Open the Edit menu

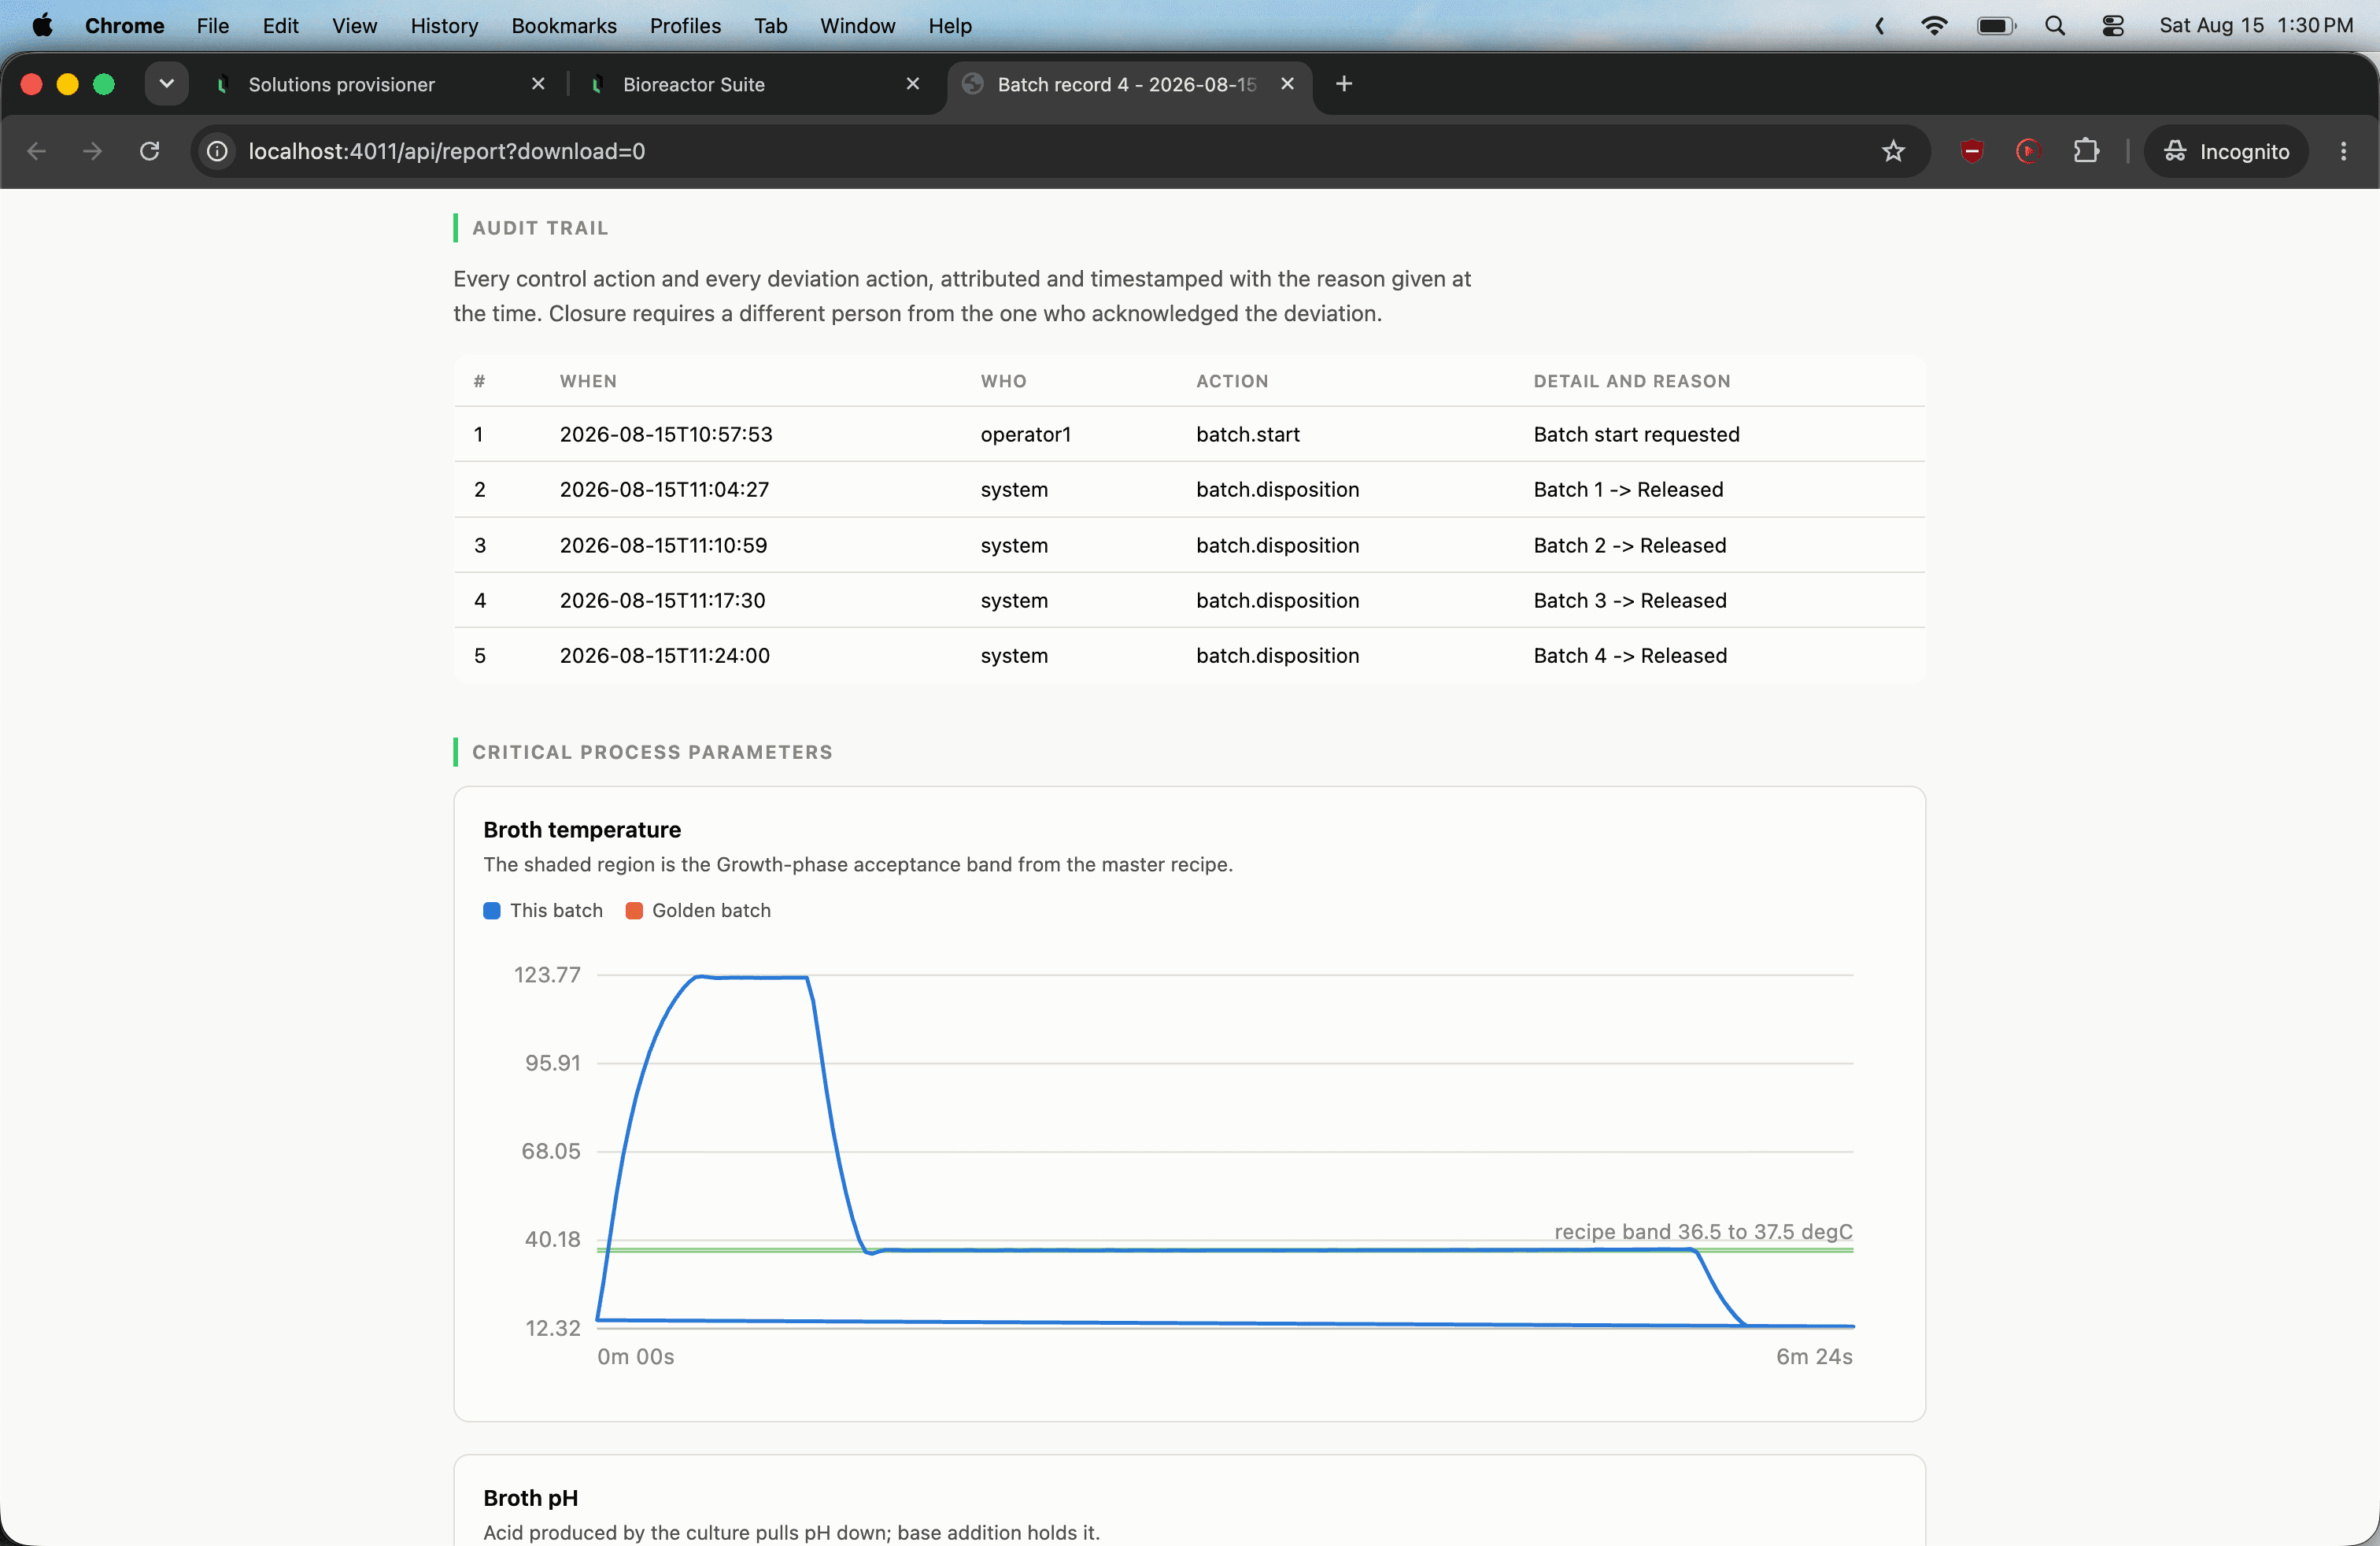coord(281,26)
